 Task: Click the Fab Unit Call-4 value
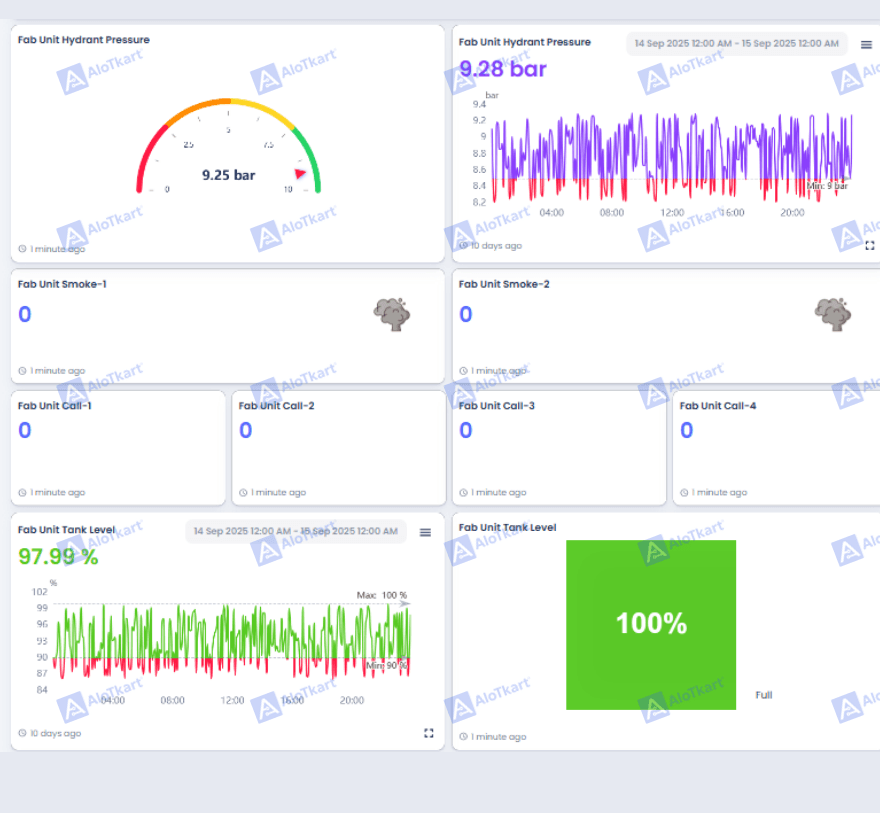(x=687, y=430)
